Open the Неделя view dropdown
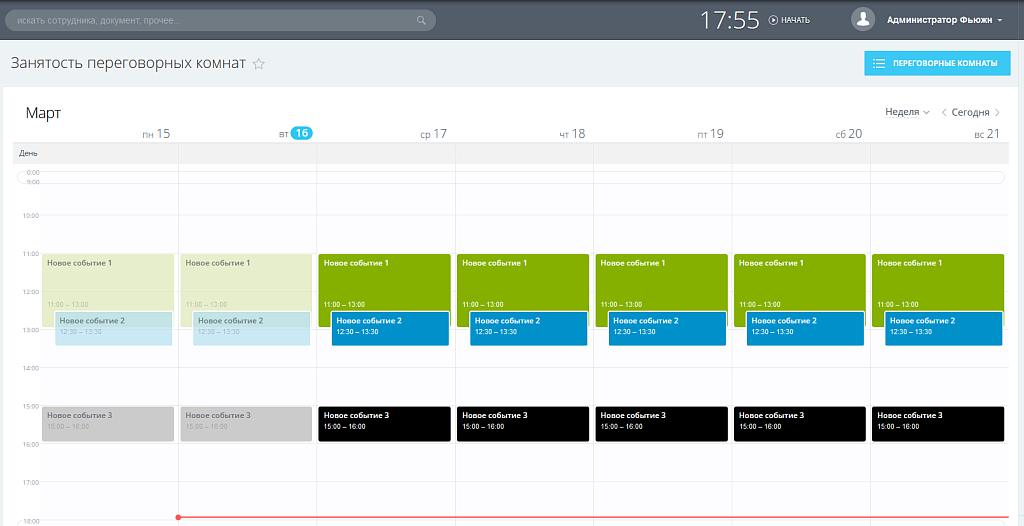 click(907, 112)
